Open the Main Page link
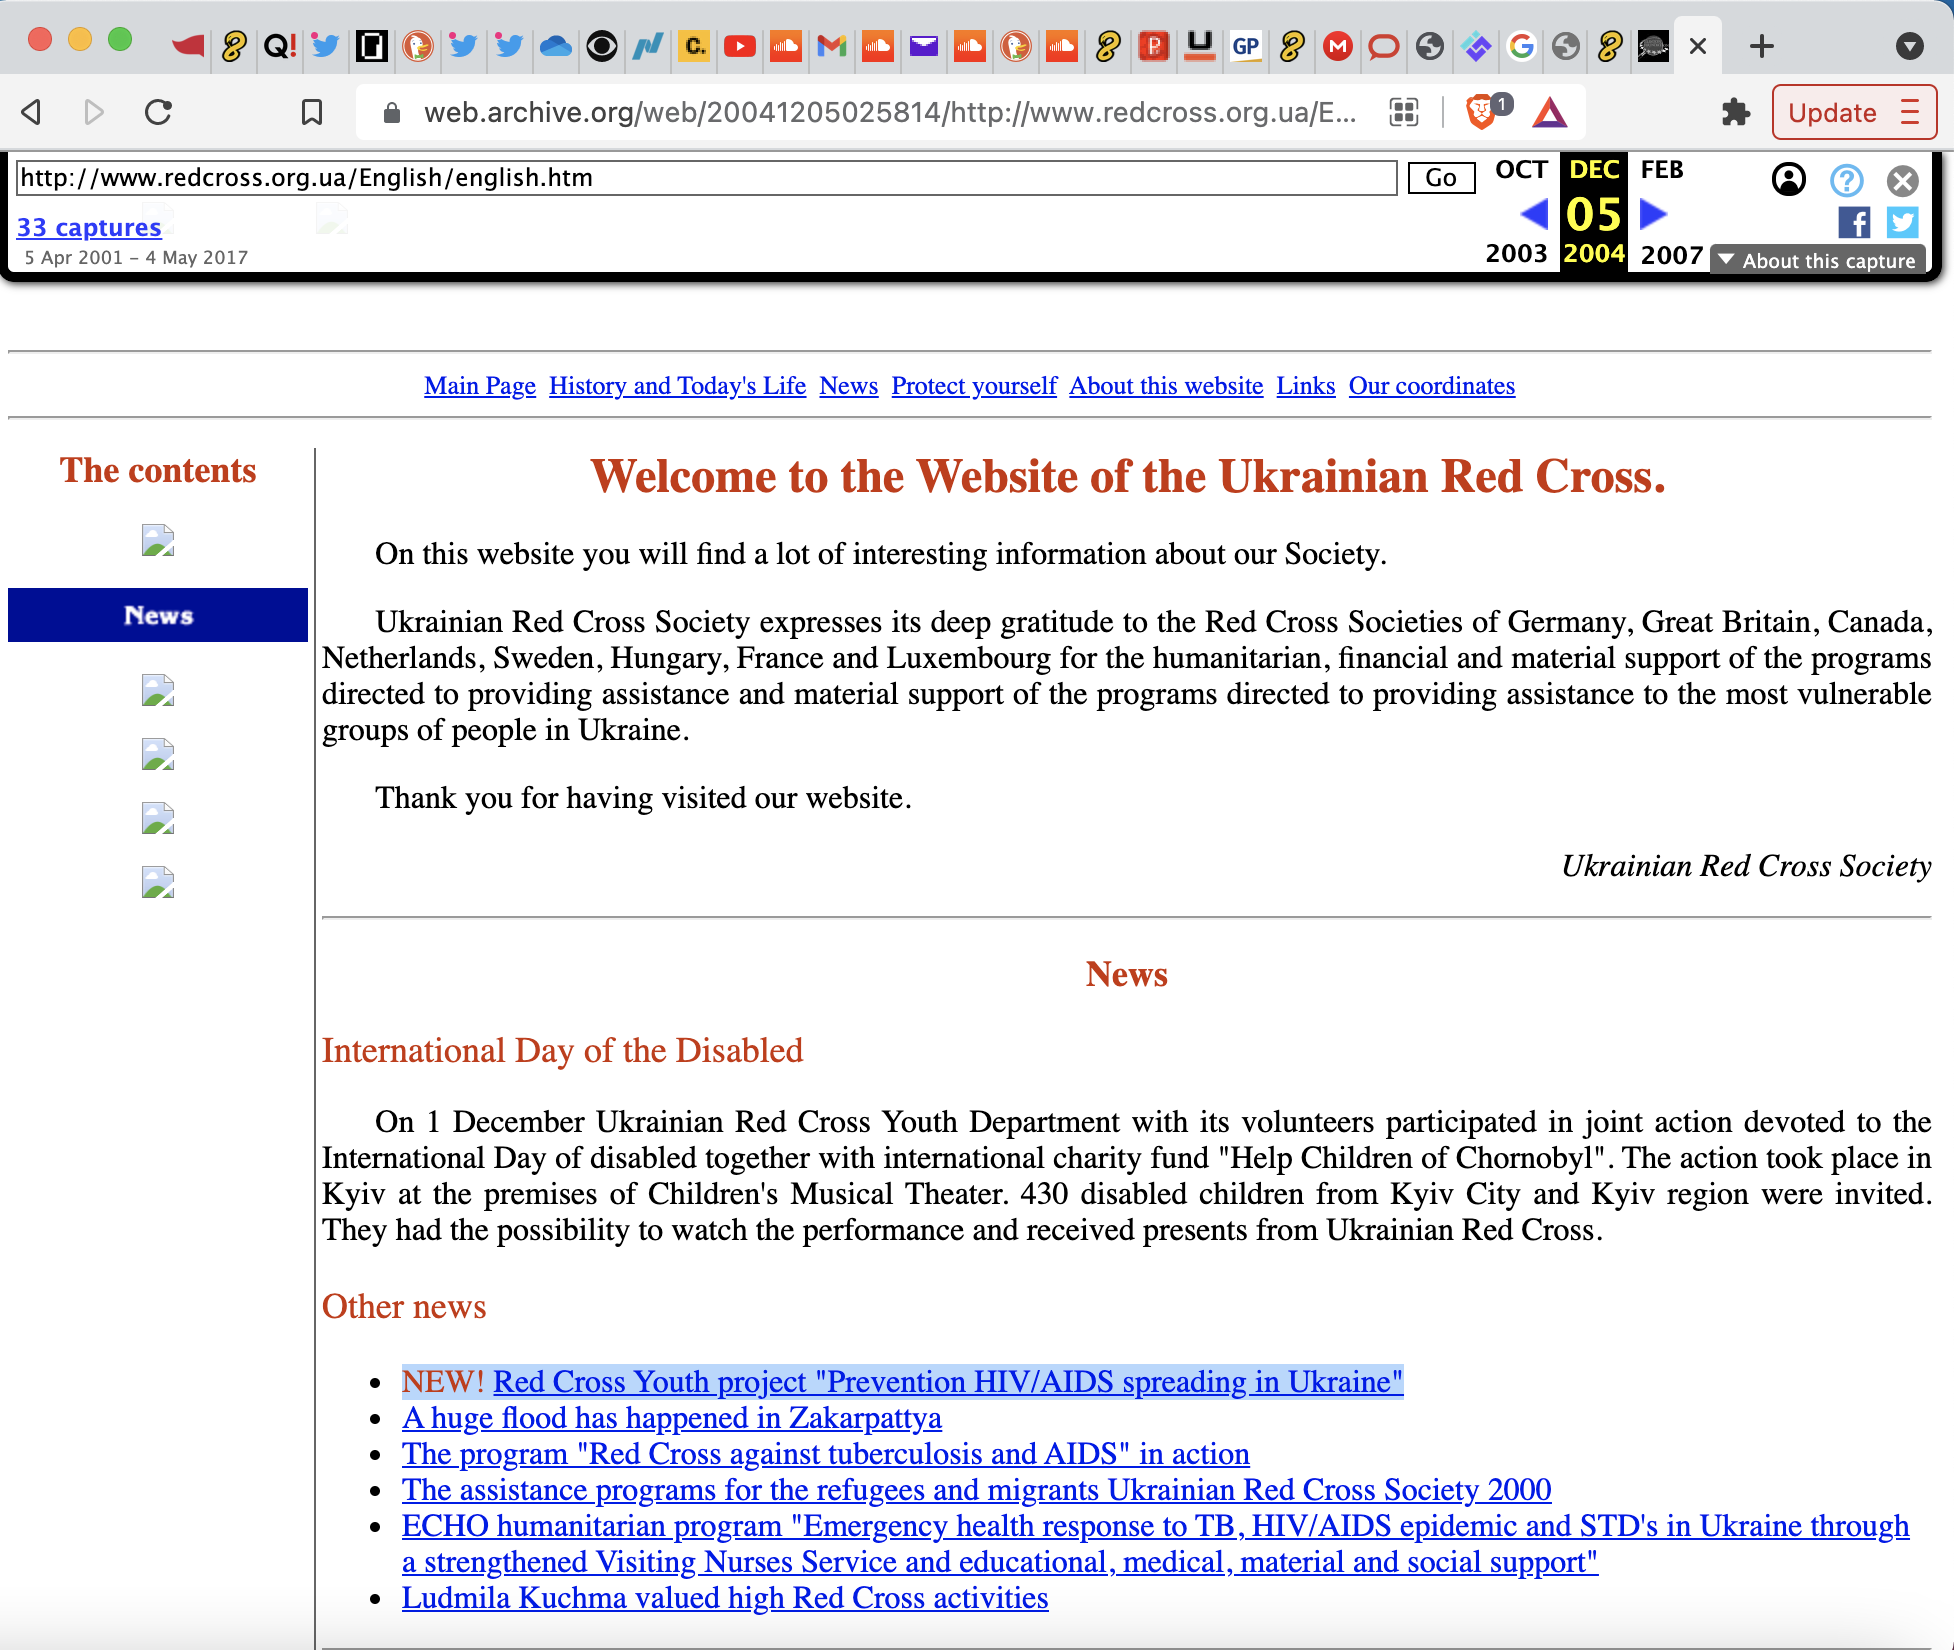Viewport: 1954px width, 1650px height. tap(480, 386)
